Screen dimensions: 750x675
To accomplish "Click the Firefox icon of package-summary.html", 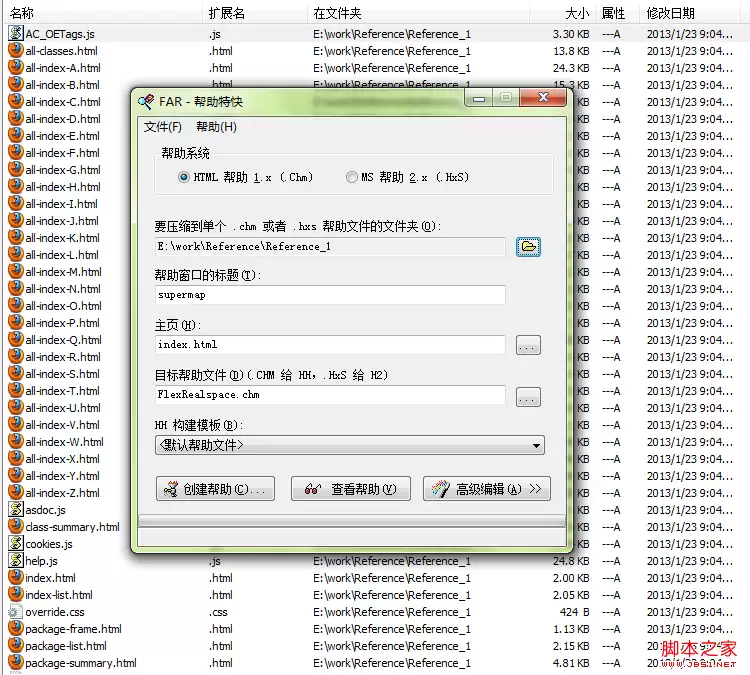I will (16, 662).
